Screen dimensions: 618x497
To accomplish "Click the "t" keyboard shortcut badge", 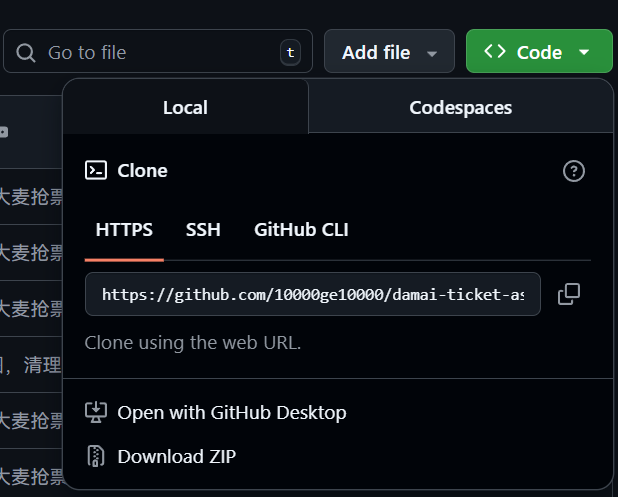I will pyautogui.click(x=290, y=52).
